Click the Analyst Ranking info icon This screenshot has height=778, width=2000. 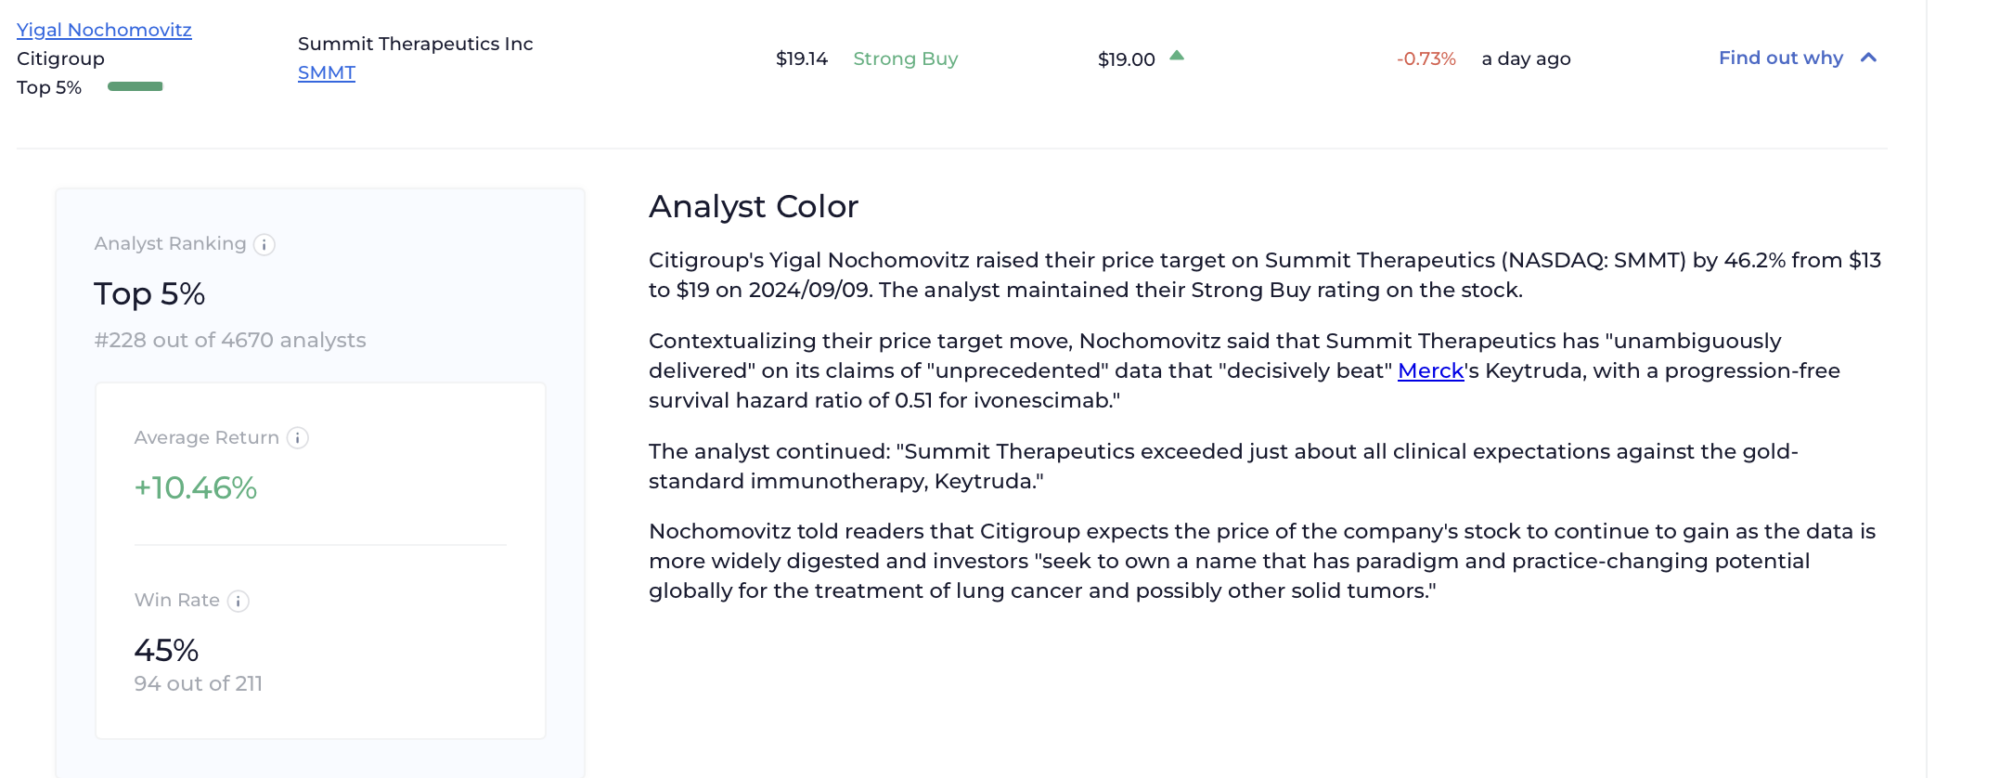click(264, 245)
